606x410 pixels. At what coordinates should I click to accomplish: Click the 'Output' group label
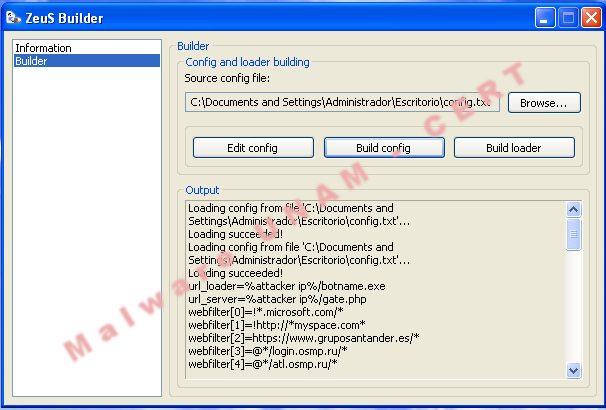click(202, 190)
